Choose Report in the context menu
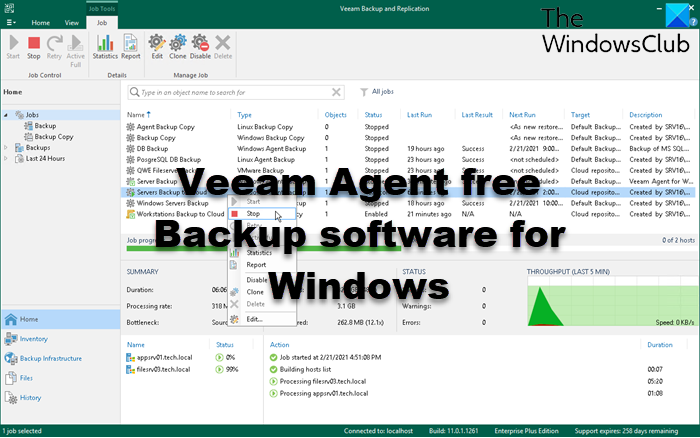The height and width of the screenshot is (438, 700). coord(262,265)
